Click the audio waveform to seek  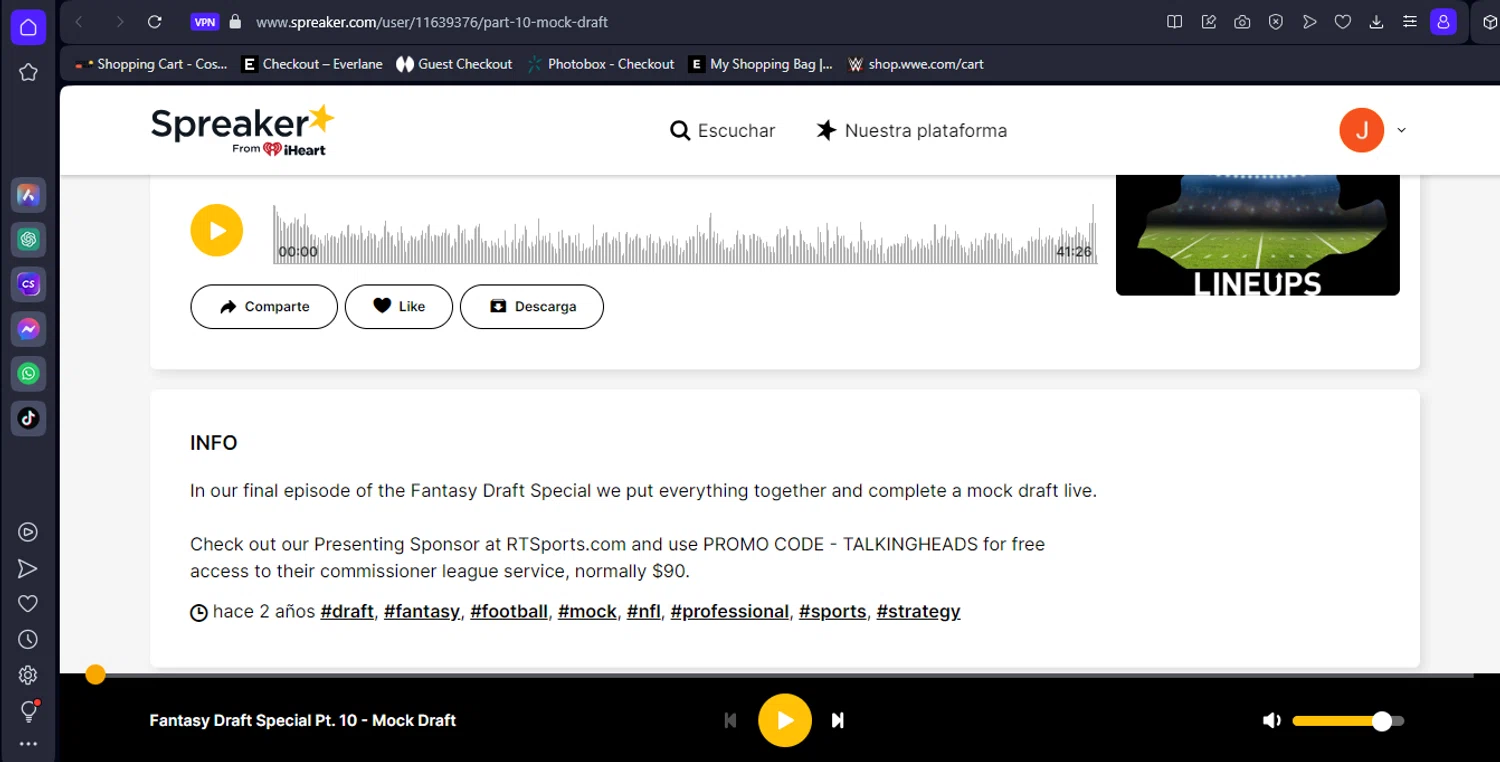pyautogui.click(x=685, y=234)
